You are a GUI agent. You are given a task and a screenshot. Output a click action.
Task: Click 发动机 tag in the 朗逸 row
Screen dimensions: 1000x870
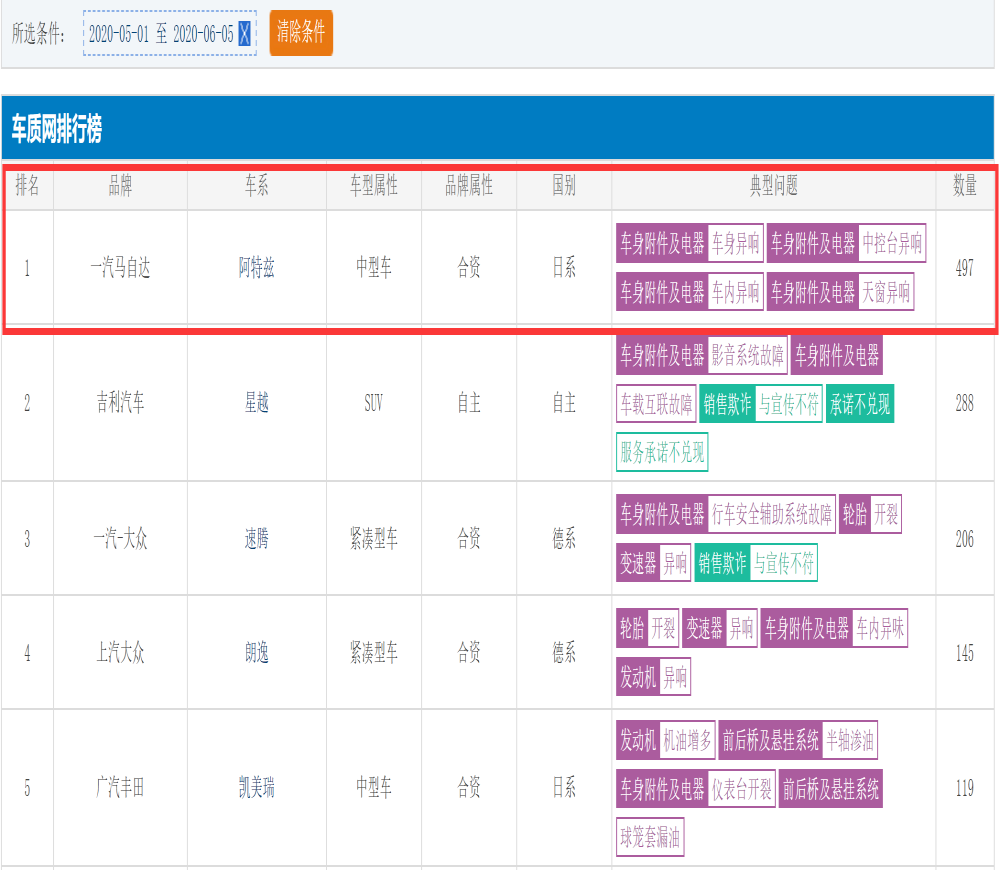[638, 677]
